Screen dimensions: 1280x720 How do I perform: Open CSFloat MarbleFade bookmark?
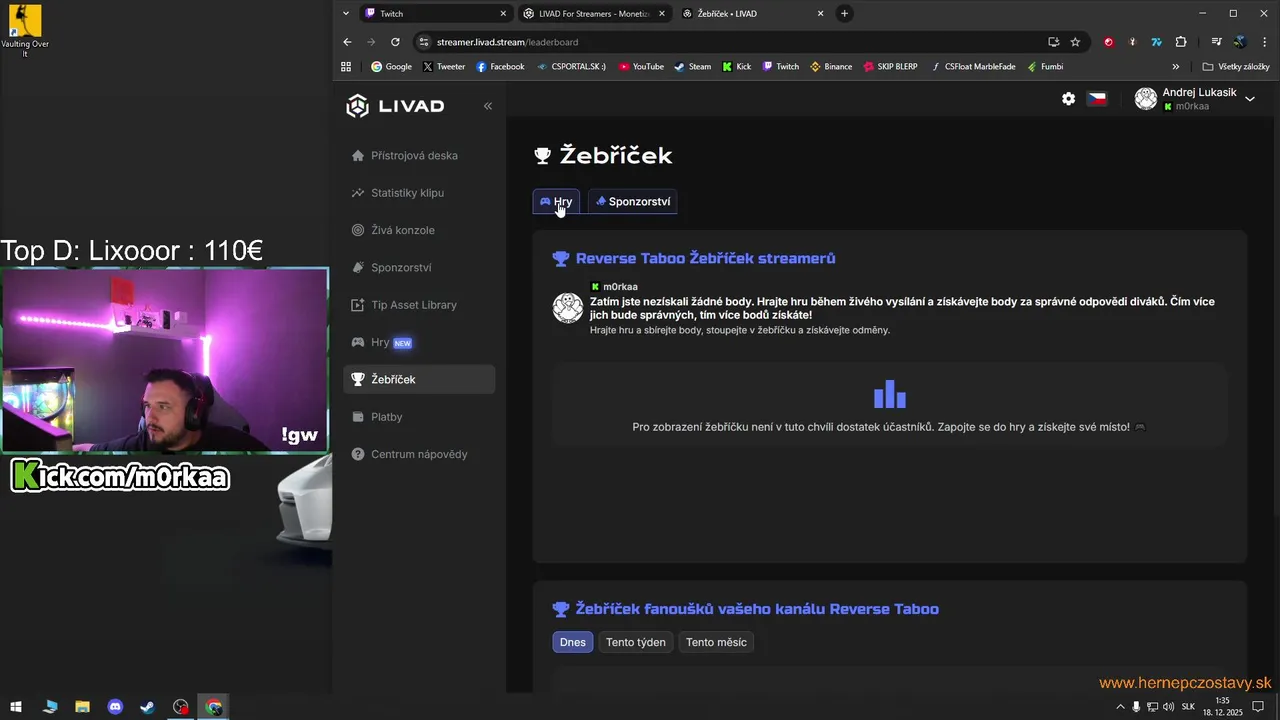[x=972, y=67]
